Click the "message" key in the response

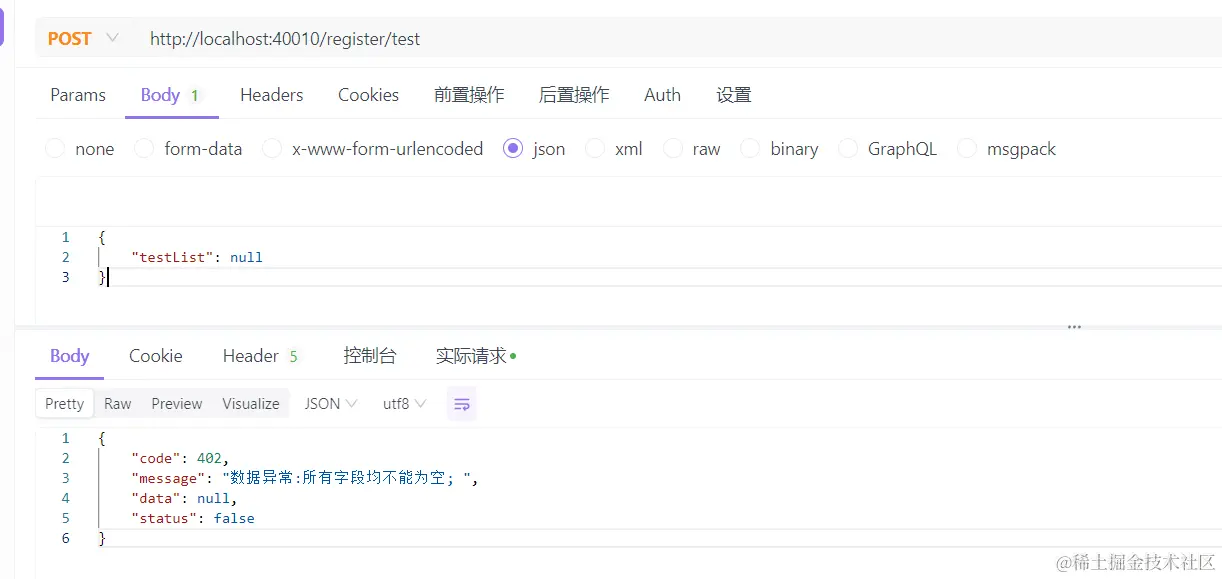168,478
